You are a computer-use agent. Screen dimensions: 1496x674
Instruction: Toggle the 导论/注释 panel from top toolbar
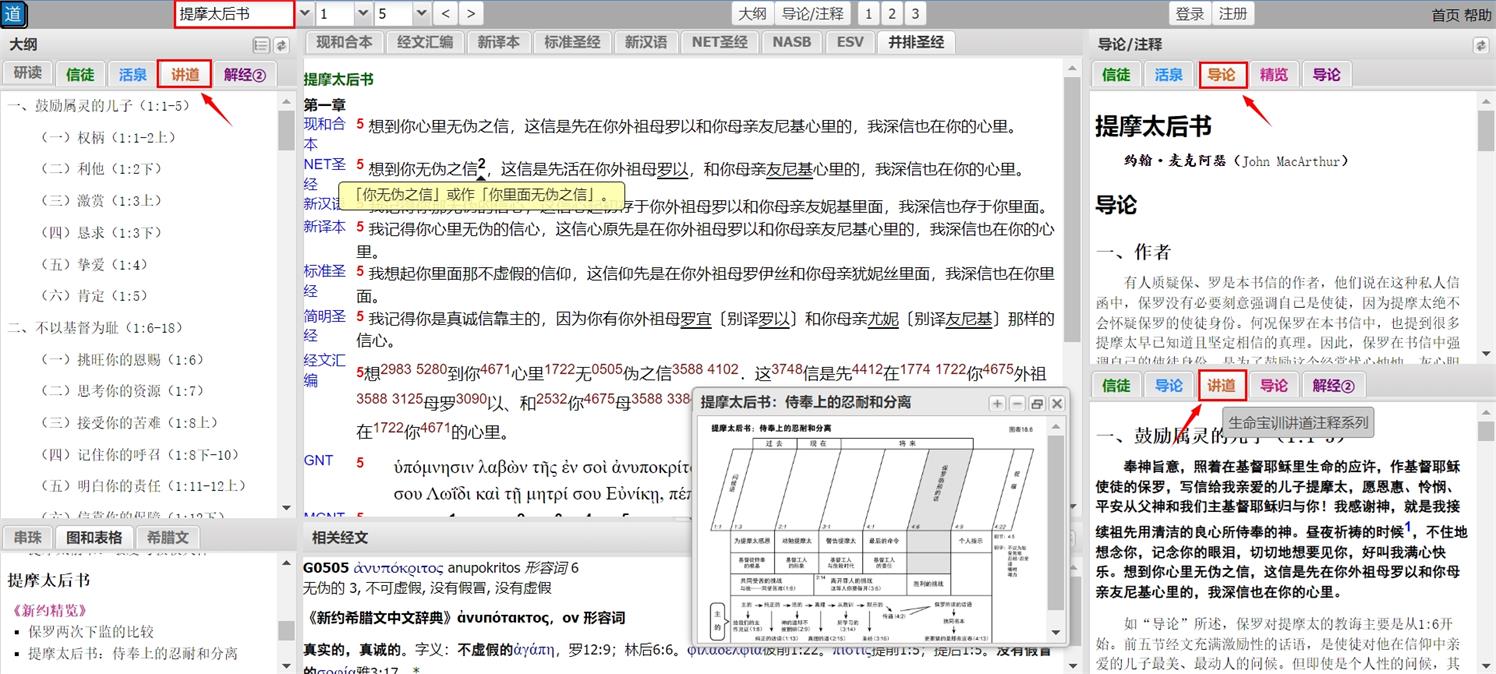(813, 14)
